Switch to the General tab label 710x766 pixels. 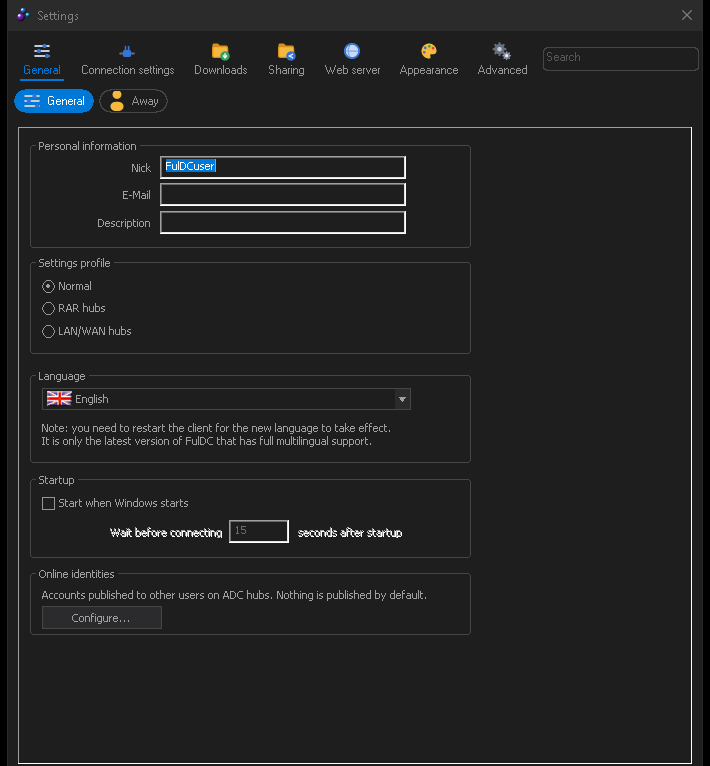tap(42, 70)
